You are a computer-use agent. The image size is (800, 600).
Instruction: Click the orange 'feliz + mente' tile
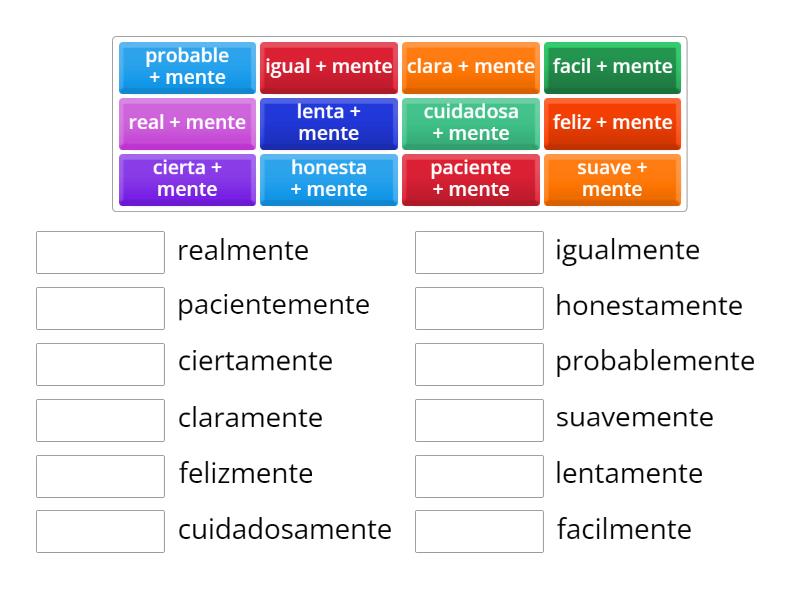612,123
